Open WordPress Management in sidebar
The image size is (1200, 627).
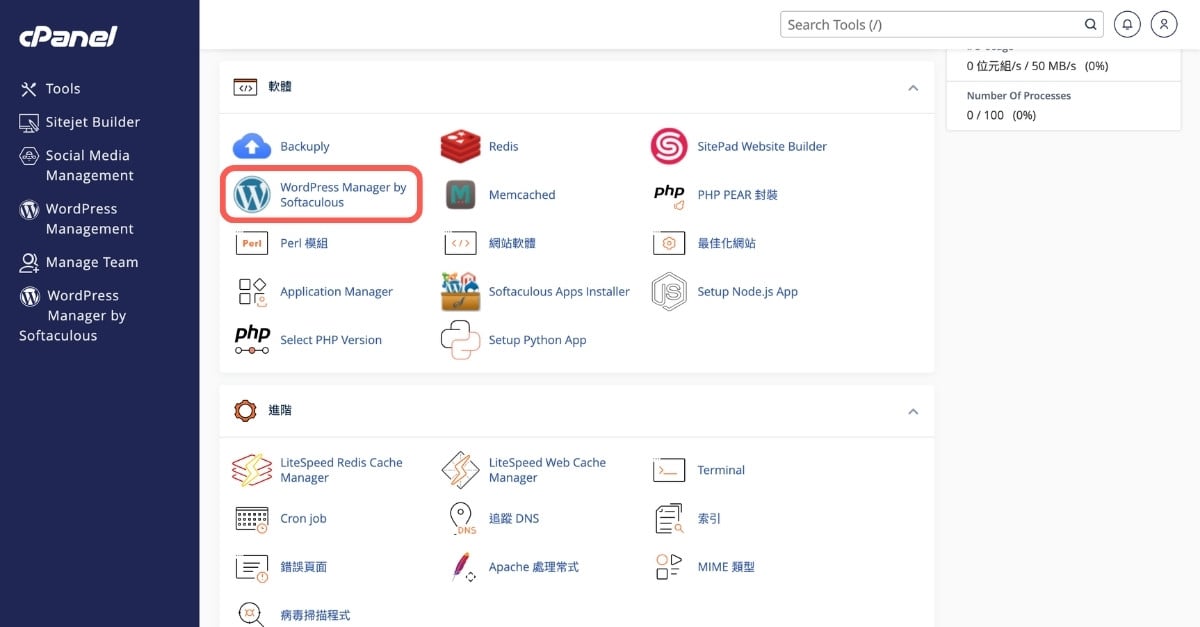click(x=77, y=218)
